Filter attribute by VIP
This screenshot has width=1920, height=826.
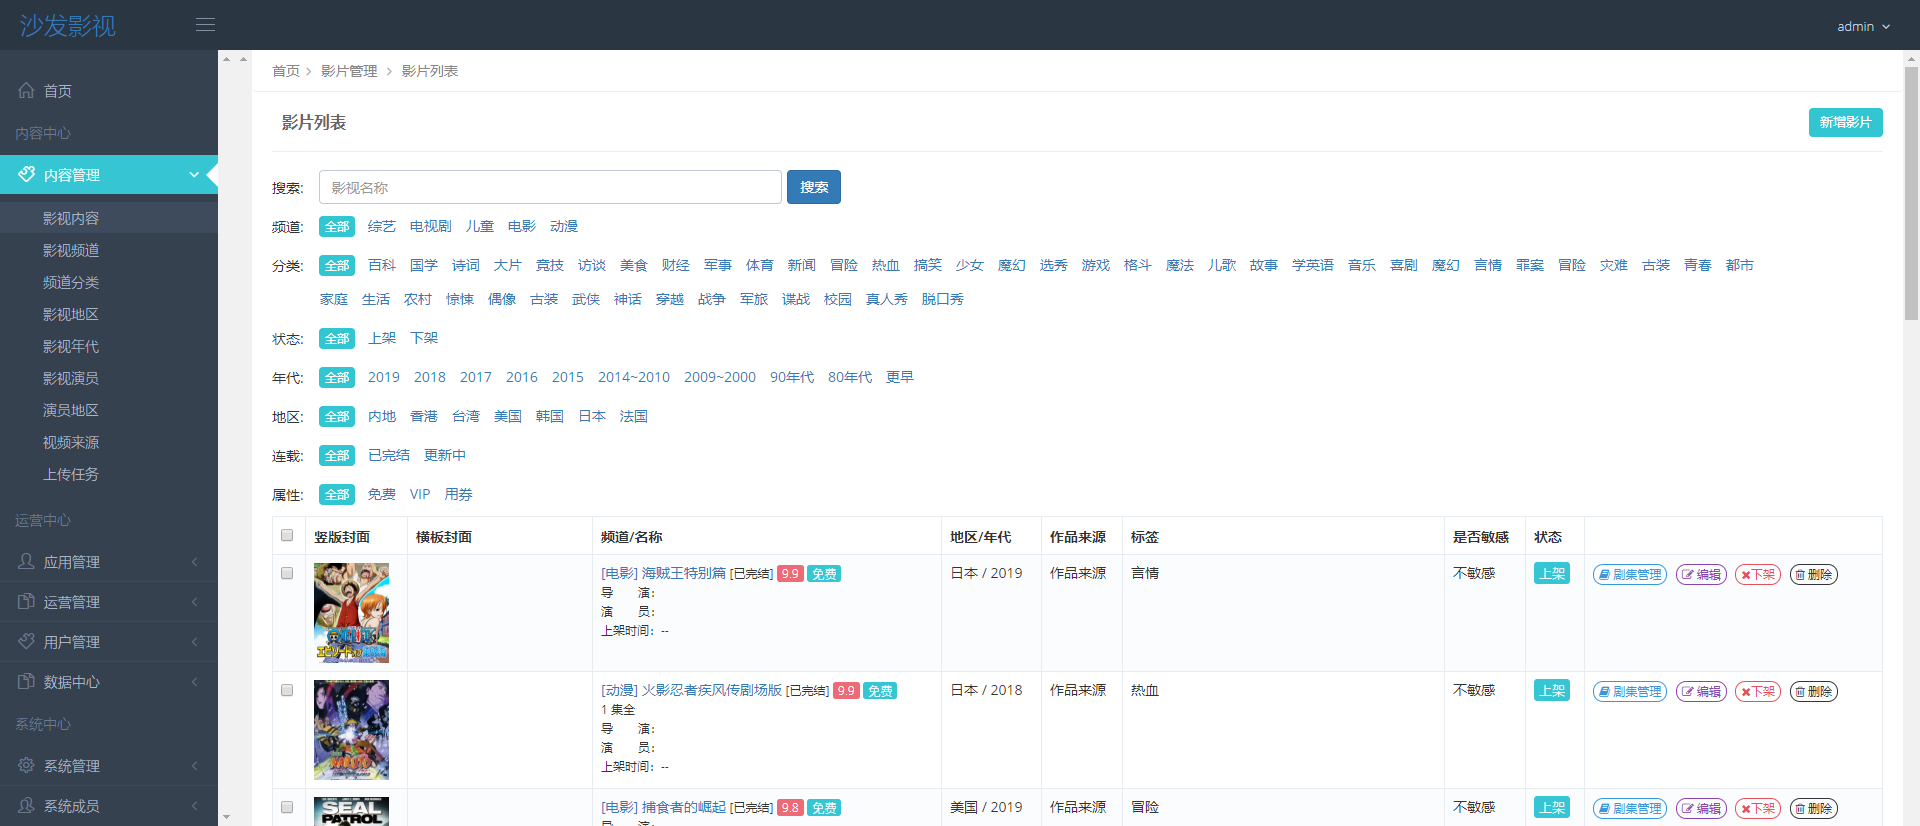[x=420, y=494]
